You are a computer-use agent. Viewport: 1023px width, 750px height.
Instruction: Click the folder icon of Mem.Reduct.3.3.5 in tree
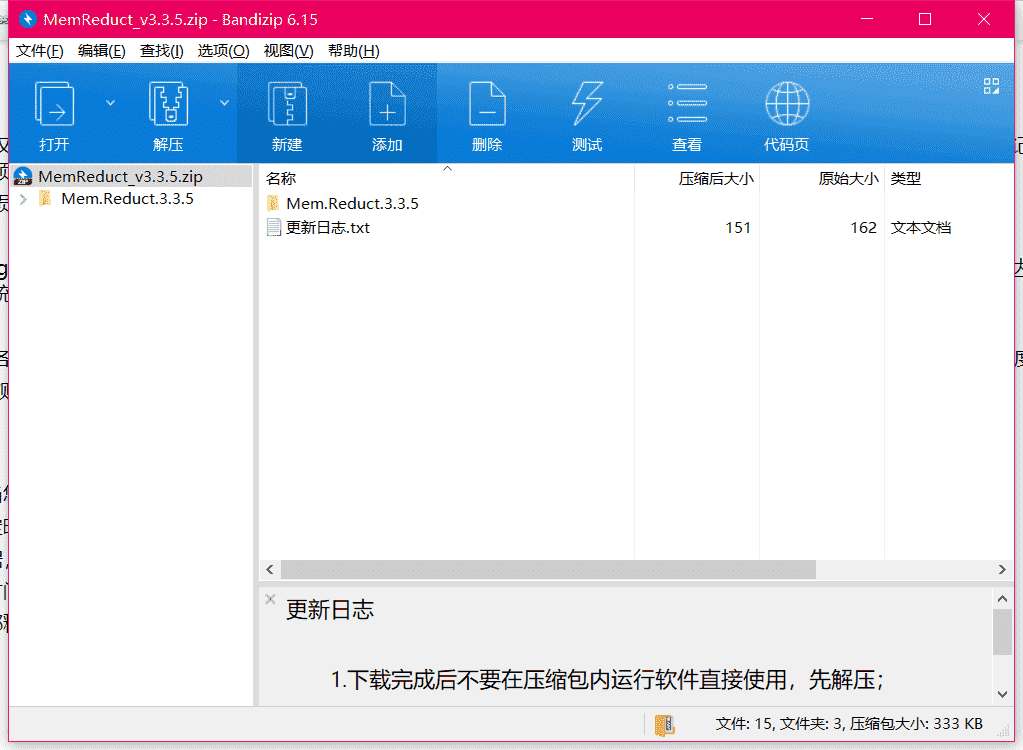coord(45,198)
